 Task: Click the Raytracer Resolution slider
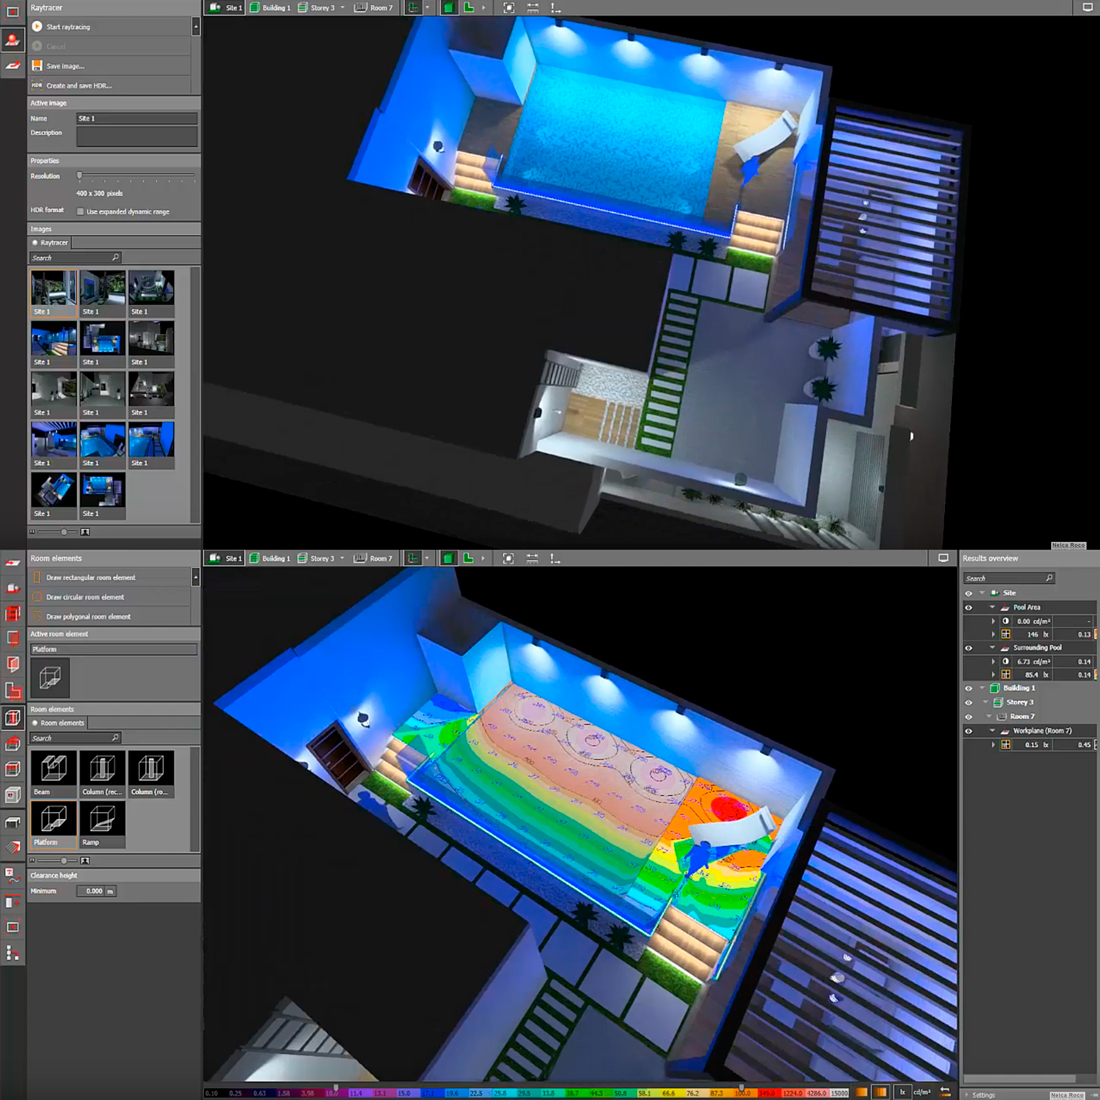pyautogui.click(x=80, y=176)
